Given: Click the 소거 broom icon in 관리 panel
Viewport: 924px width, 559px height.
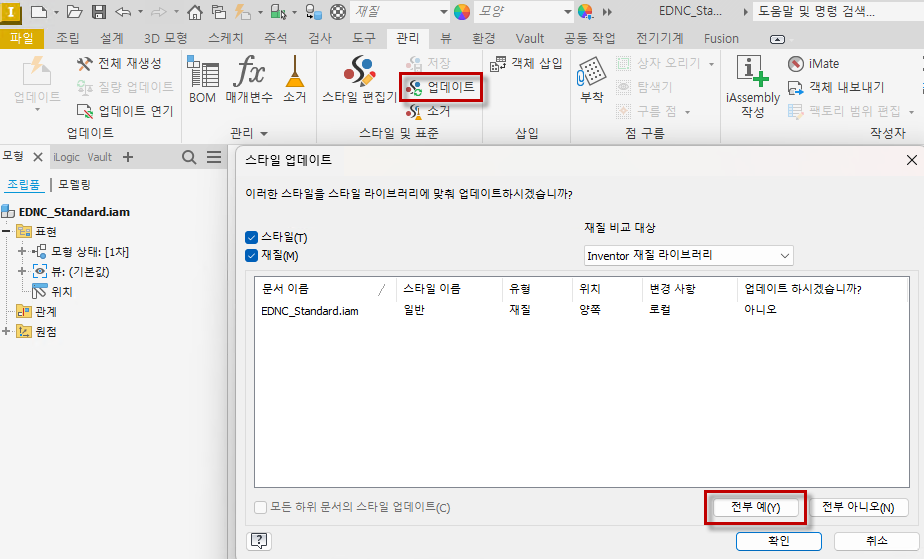Looking at the screenshot, I should [x=295, y=79].
